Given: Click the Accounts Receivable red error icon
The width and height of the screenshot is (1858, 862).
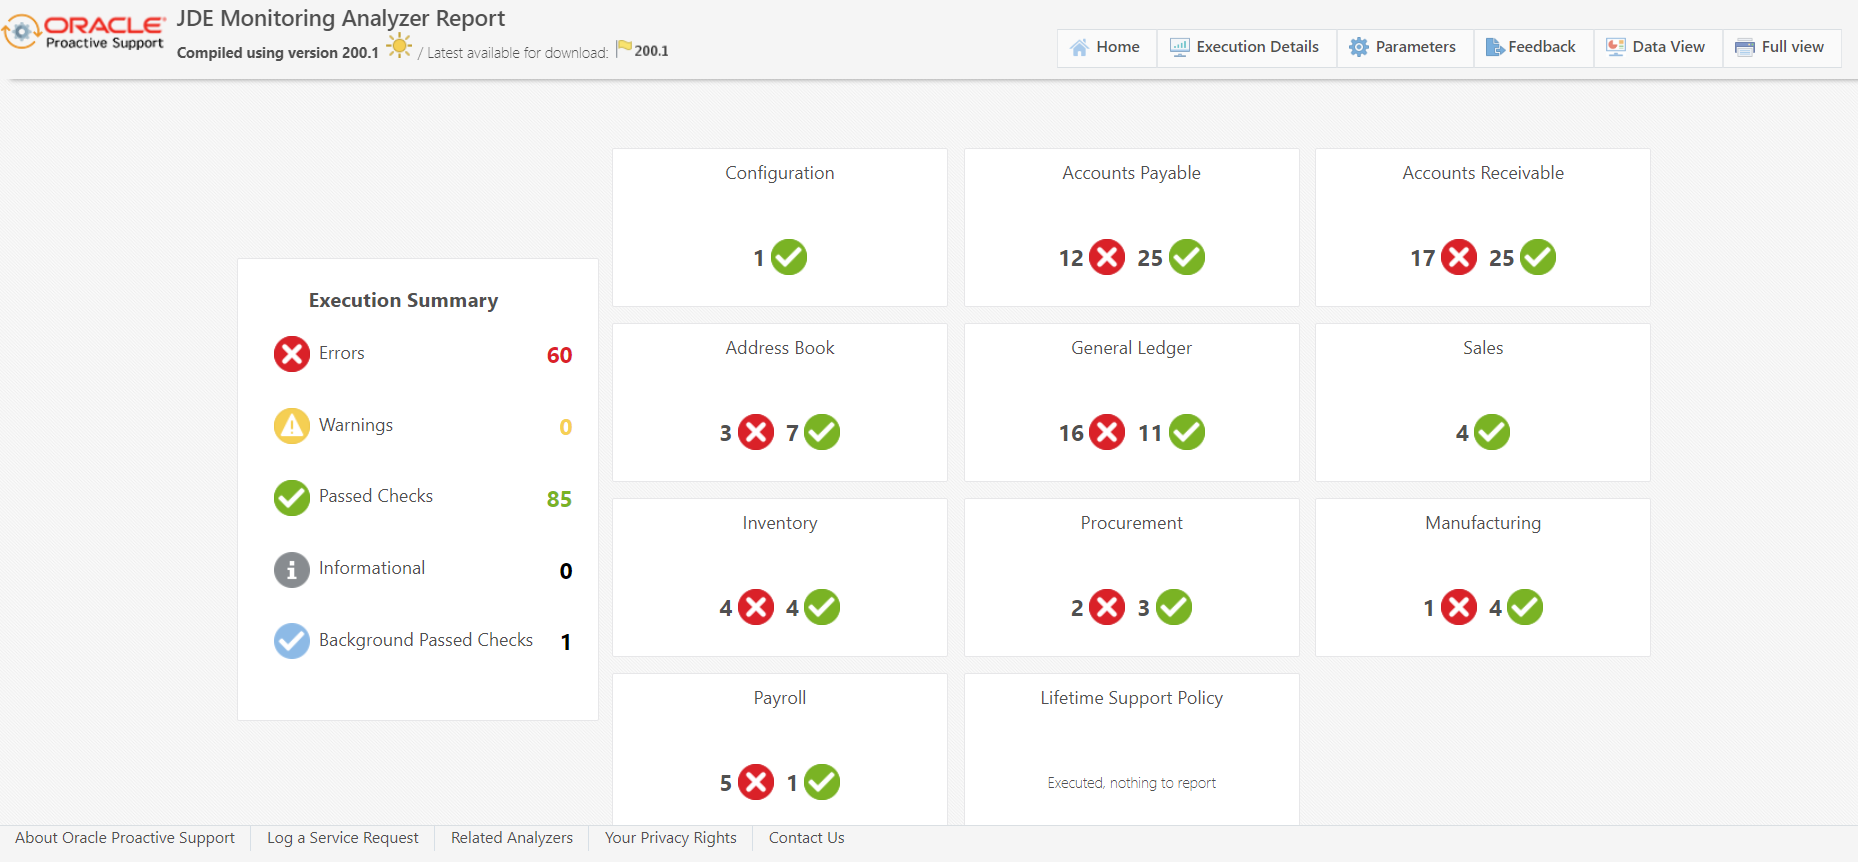Looking at the screenshot, I should coord(1459,257).
